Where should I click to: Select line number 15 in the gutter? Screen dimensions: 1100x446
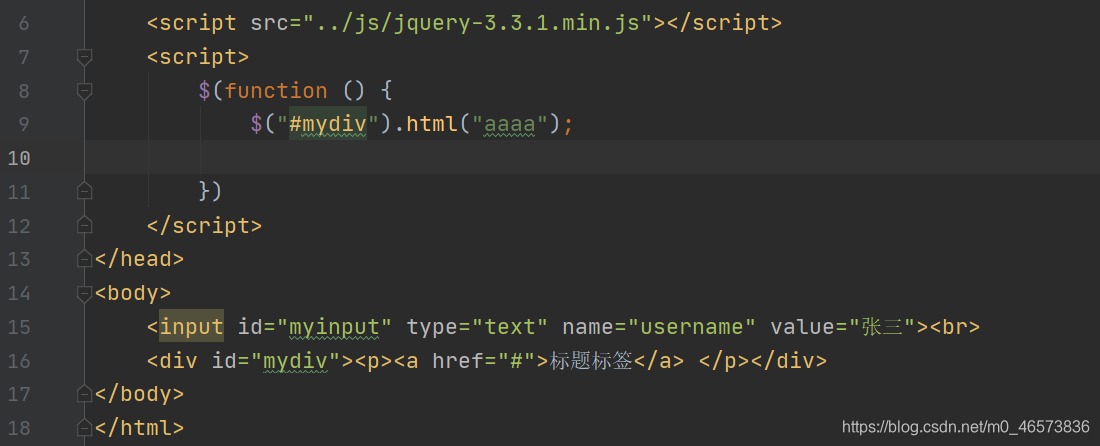(x=19, y=326)
